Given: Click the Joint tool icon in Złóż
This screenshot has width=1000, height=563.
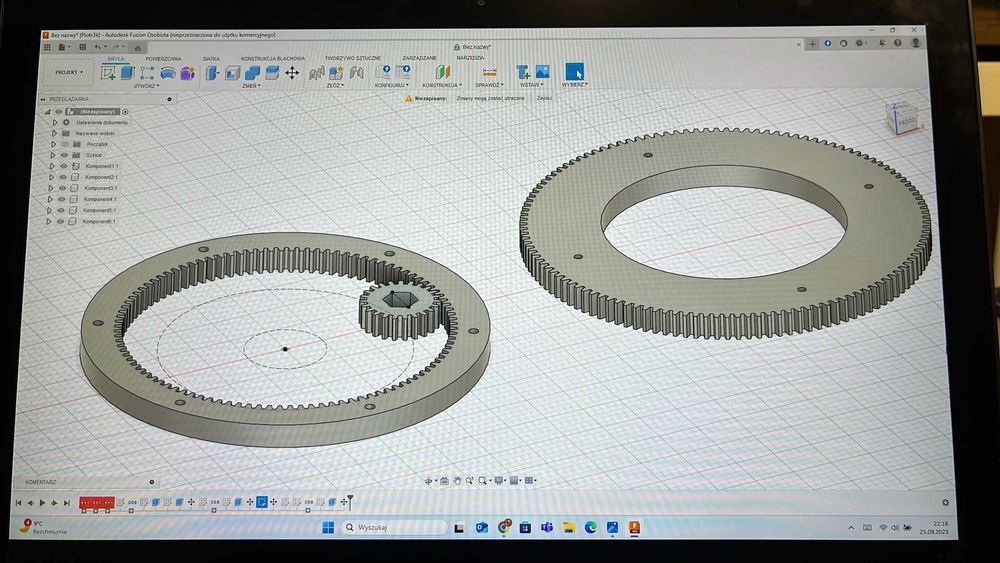Looking at the screenshot, I should pyautogui.click(x=357, y=73).
